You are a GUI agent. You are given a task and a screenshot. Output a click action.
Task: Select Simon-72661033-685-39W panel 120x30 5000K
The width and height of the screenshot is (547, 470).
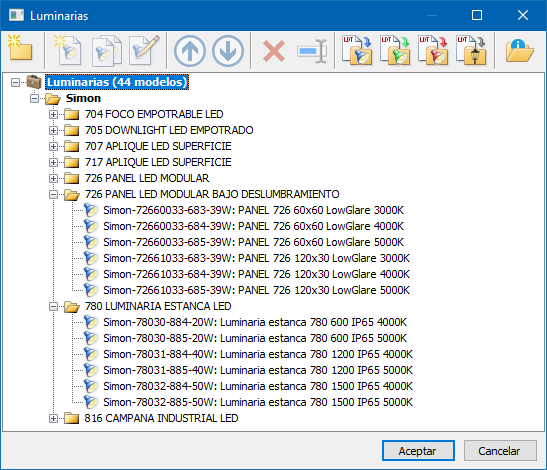tap(256, 290)
